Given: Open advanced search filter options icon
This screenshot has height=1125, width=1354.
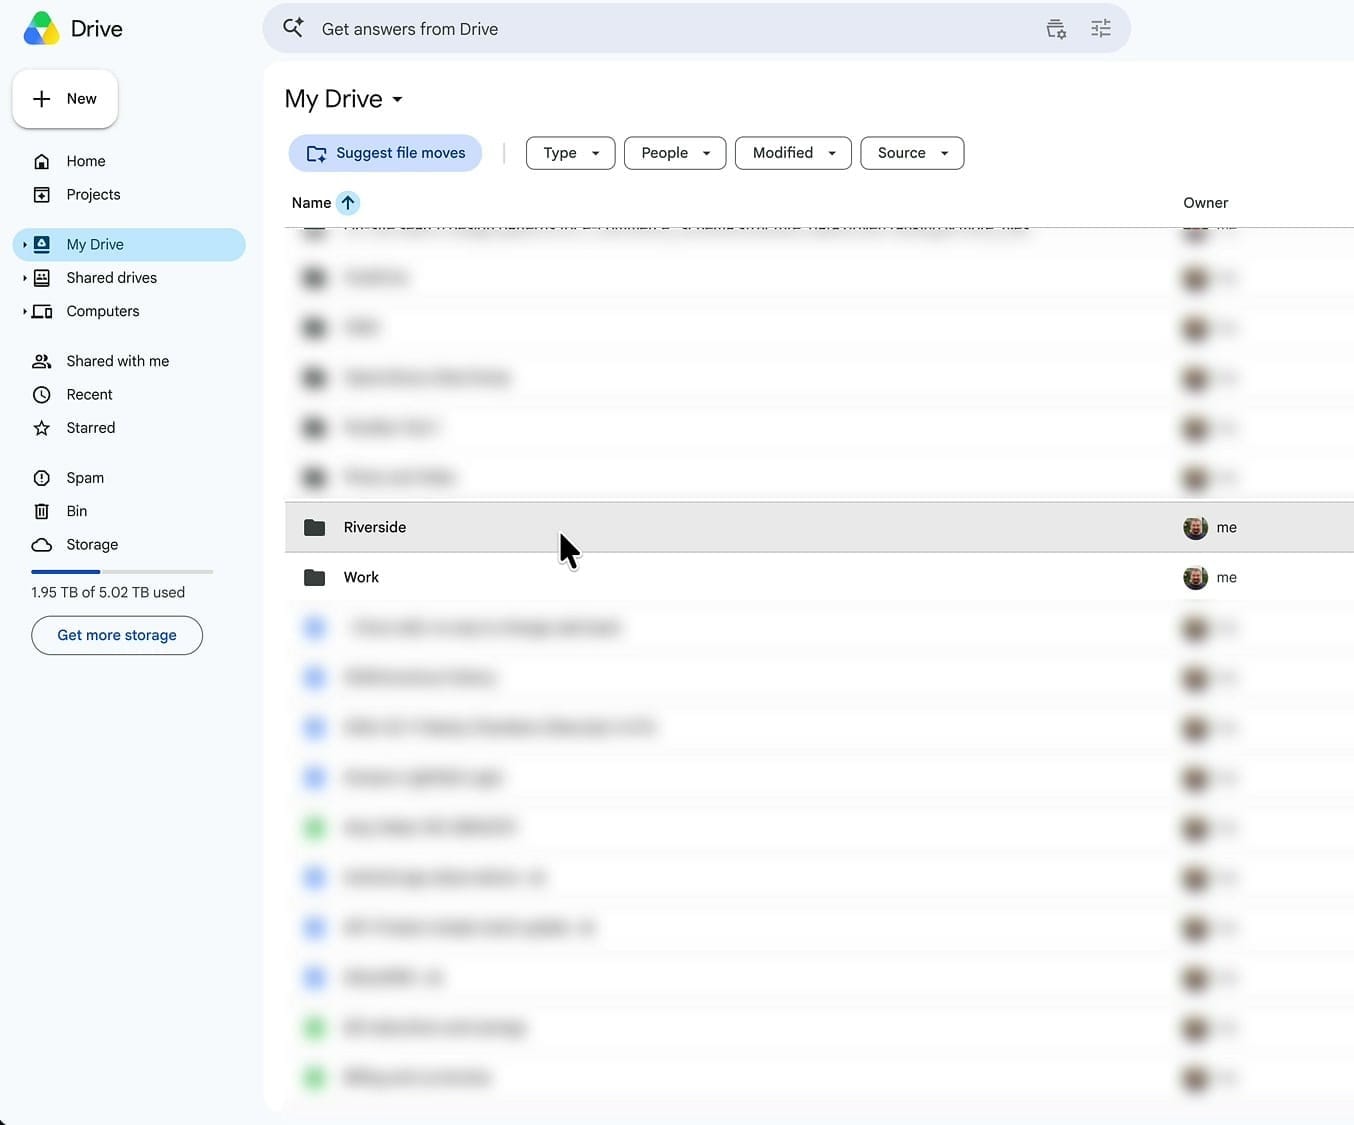Looking at the screenshot, I should 1101,29.
